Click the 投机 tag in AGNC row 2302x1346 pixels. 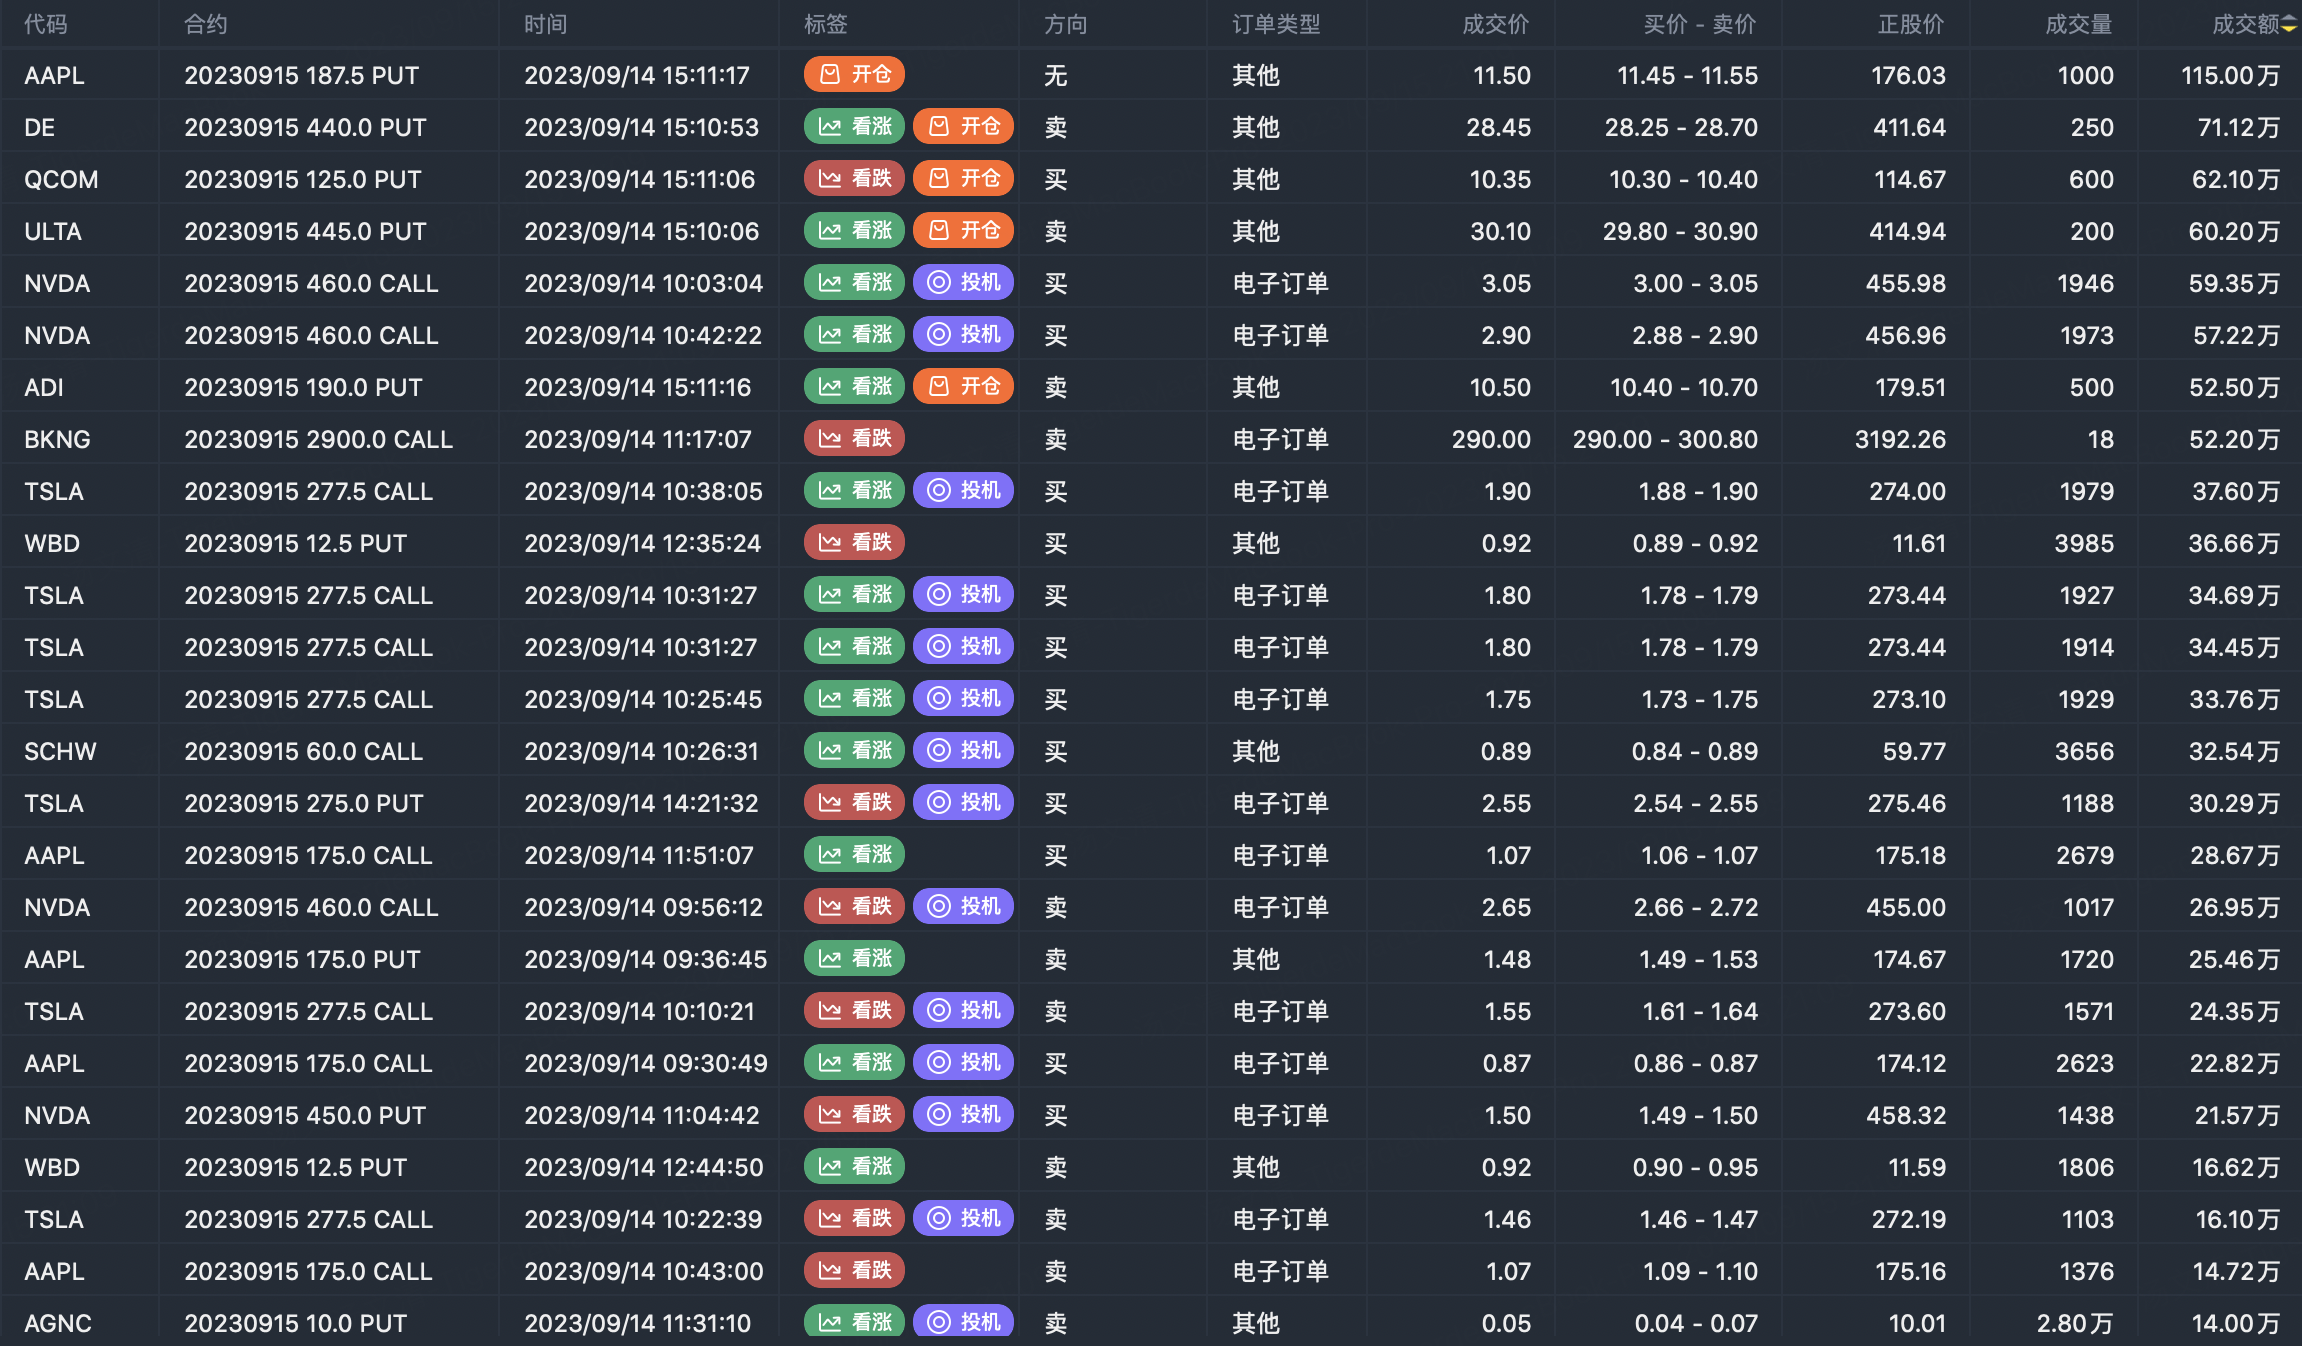coord(963,1322)
